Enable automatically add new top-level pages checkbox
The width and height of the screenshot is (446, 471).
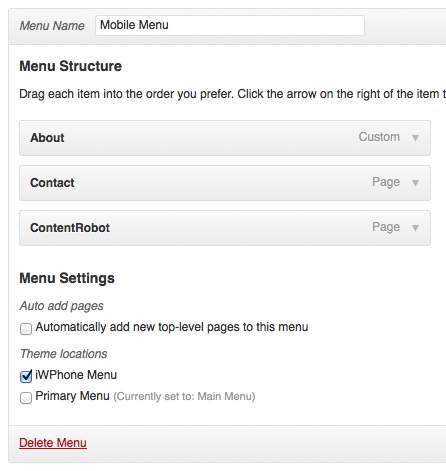pyautogui.click(x=26, y=329)
